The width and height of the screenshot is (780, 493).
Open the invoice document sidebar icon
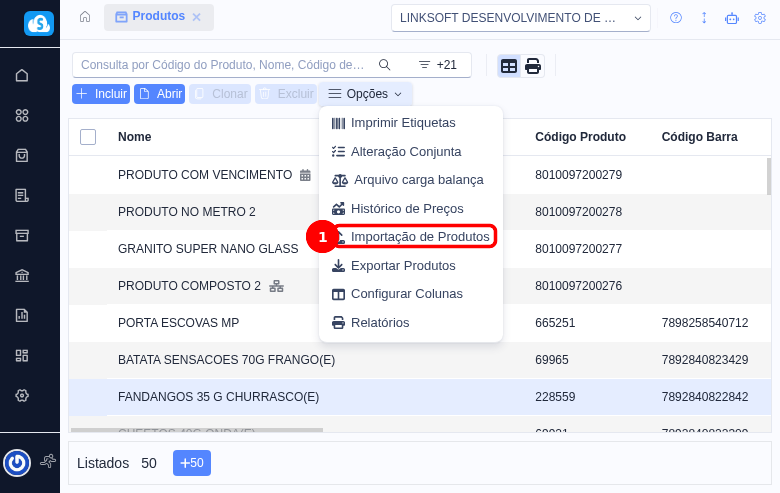[22, 196]
